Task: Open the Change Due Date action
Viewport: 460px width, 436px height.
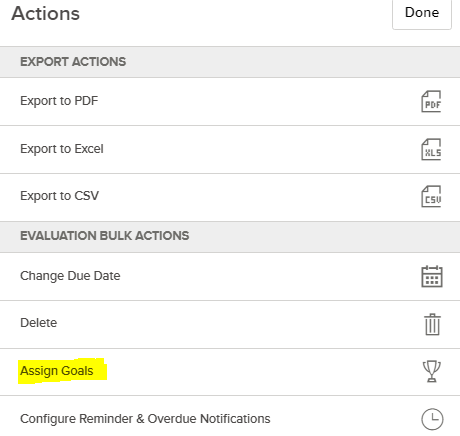Action: (x=70, y=276)
